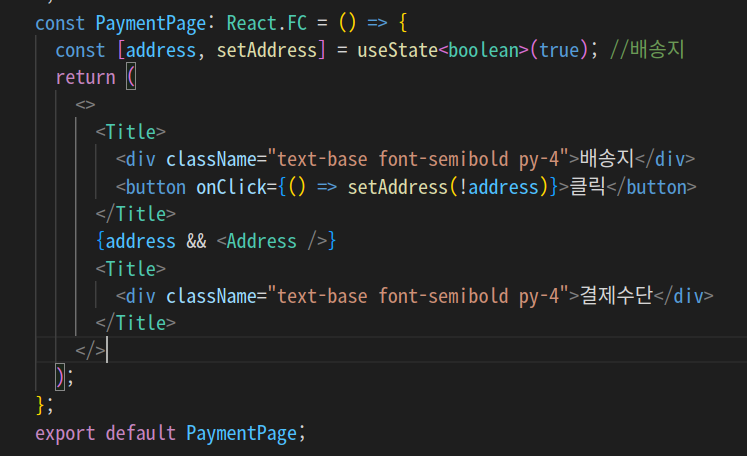Click 'onClick' attribute on the button
This screenshot has width=747, height=456.
[231, 187]
